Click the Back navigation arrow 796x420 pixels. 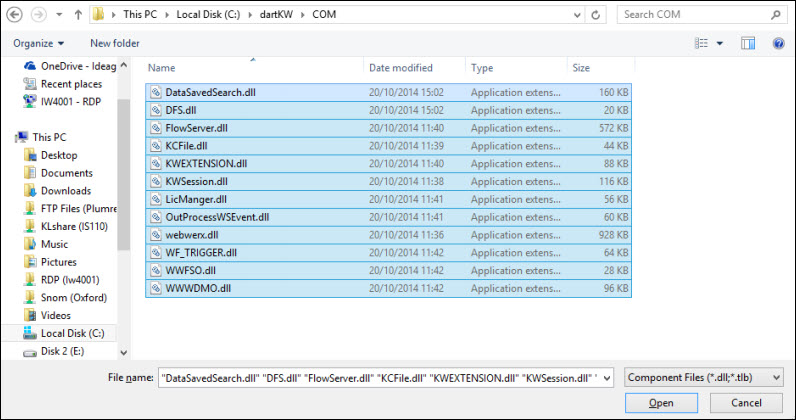tap(14, 15)
